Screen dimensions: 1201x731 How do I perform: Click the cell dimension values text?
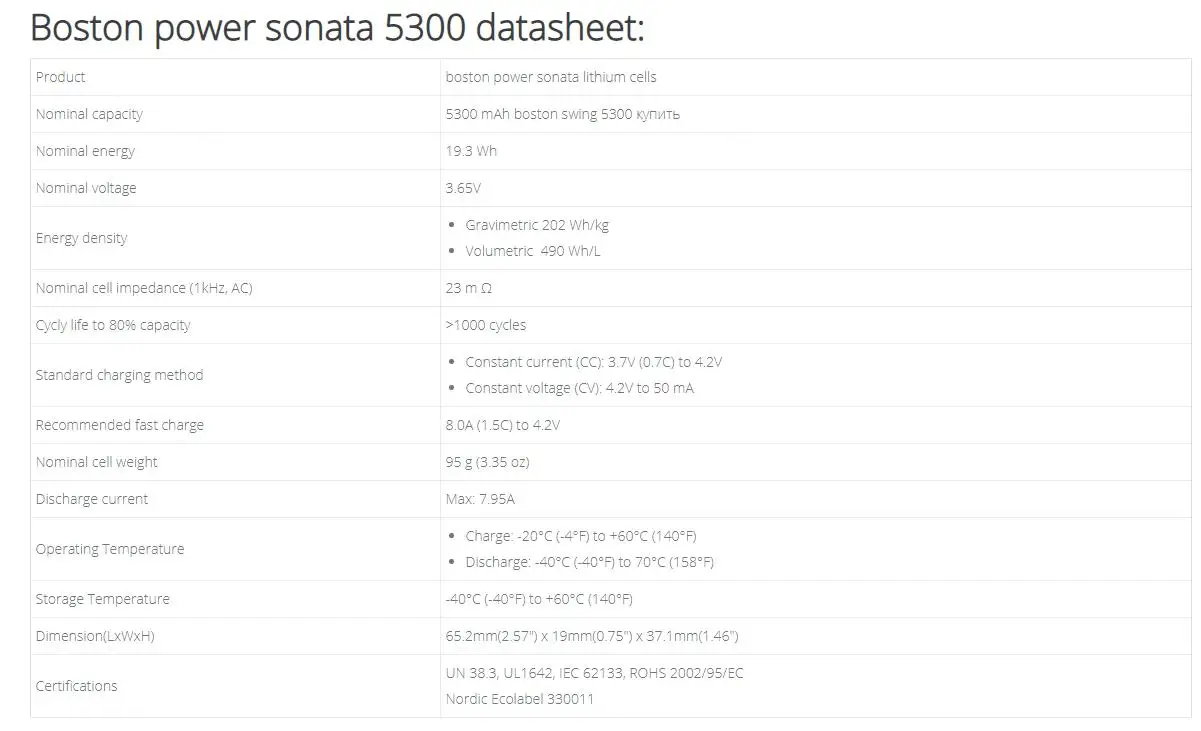[x=592, y=636]
